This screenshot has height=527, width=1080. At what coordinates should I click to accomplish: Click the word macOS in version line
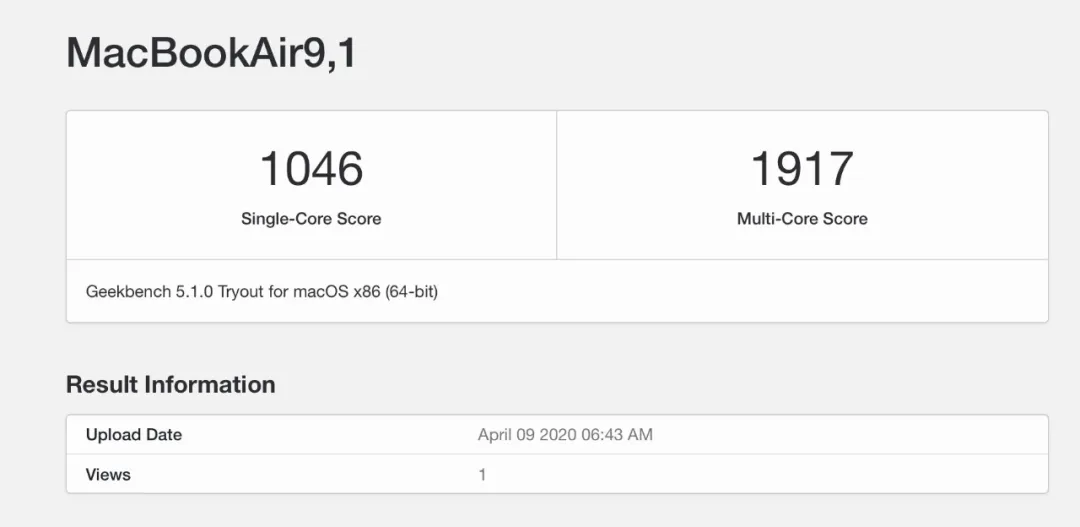[x=321, y=291]
